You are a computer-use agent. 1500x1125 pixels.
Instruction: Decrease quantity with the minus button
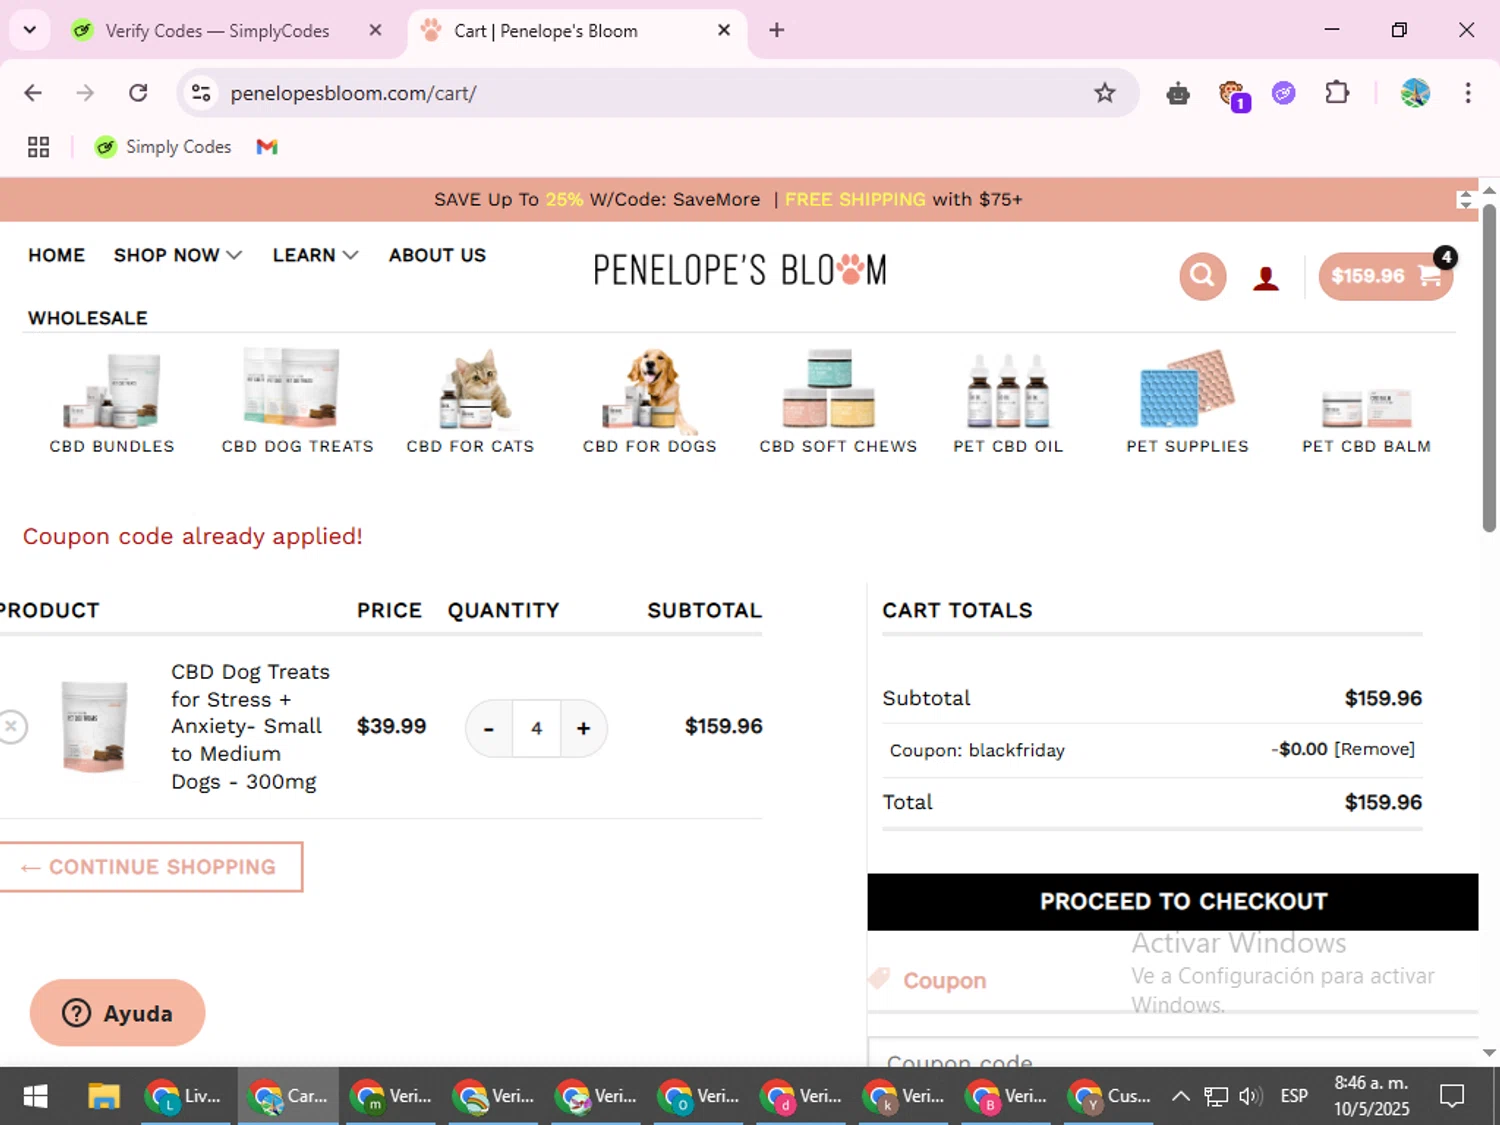[x=488, y=729]
